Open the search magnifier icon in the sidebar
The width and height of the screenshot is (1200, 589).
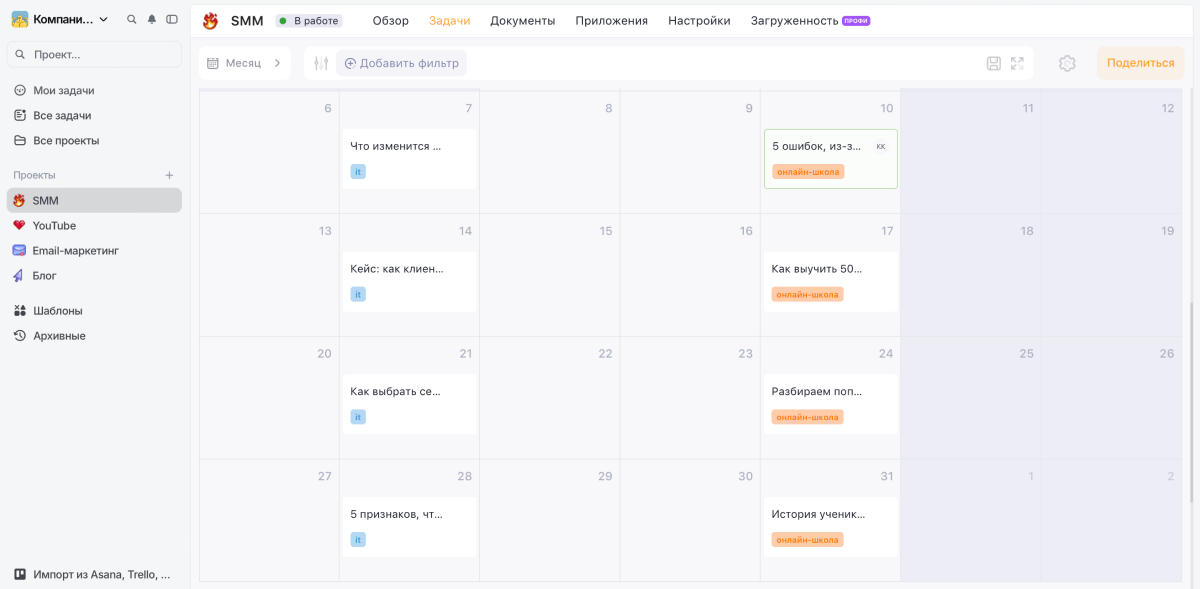(132, 19)
